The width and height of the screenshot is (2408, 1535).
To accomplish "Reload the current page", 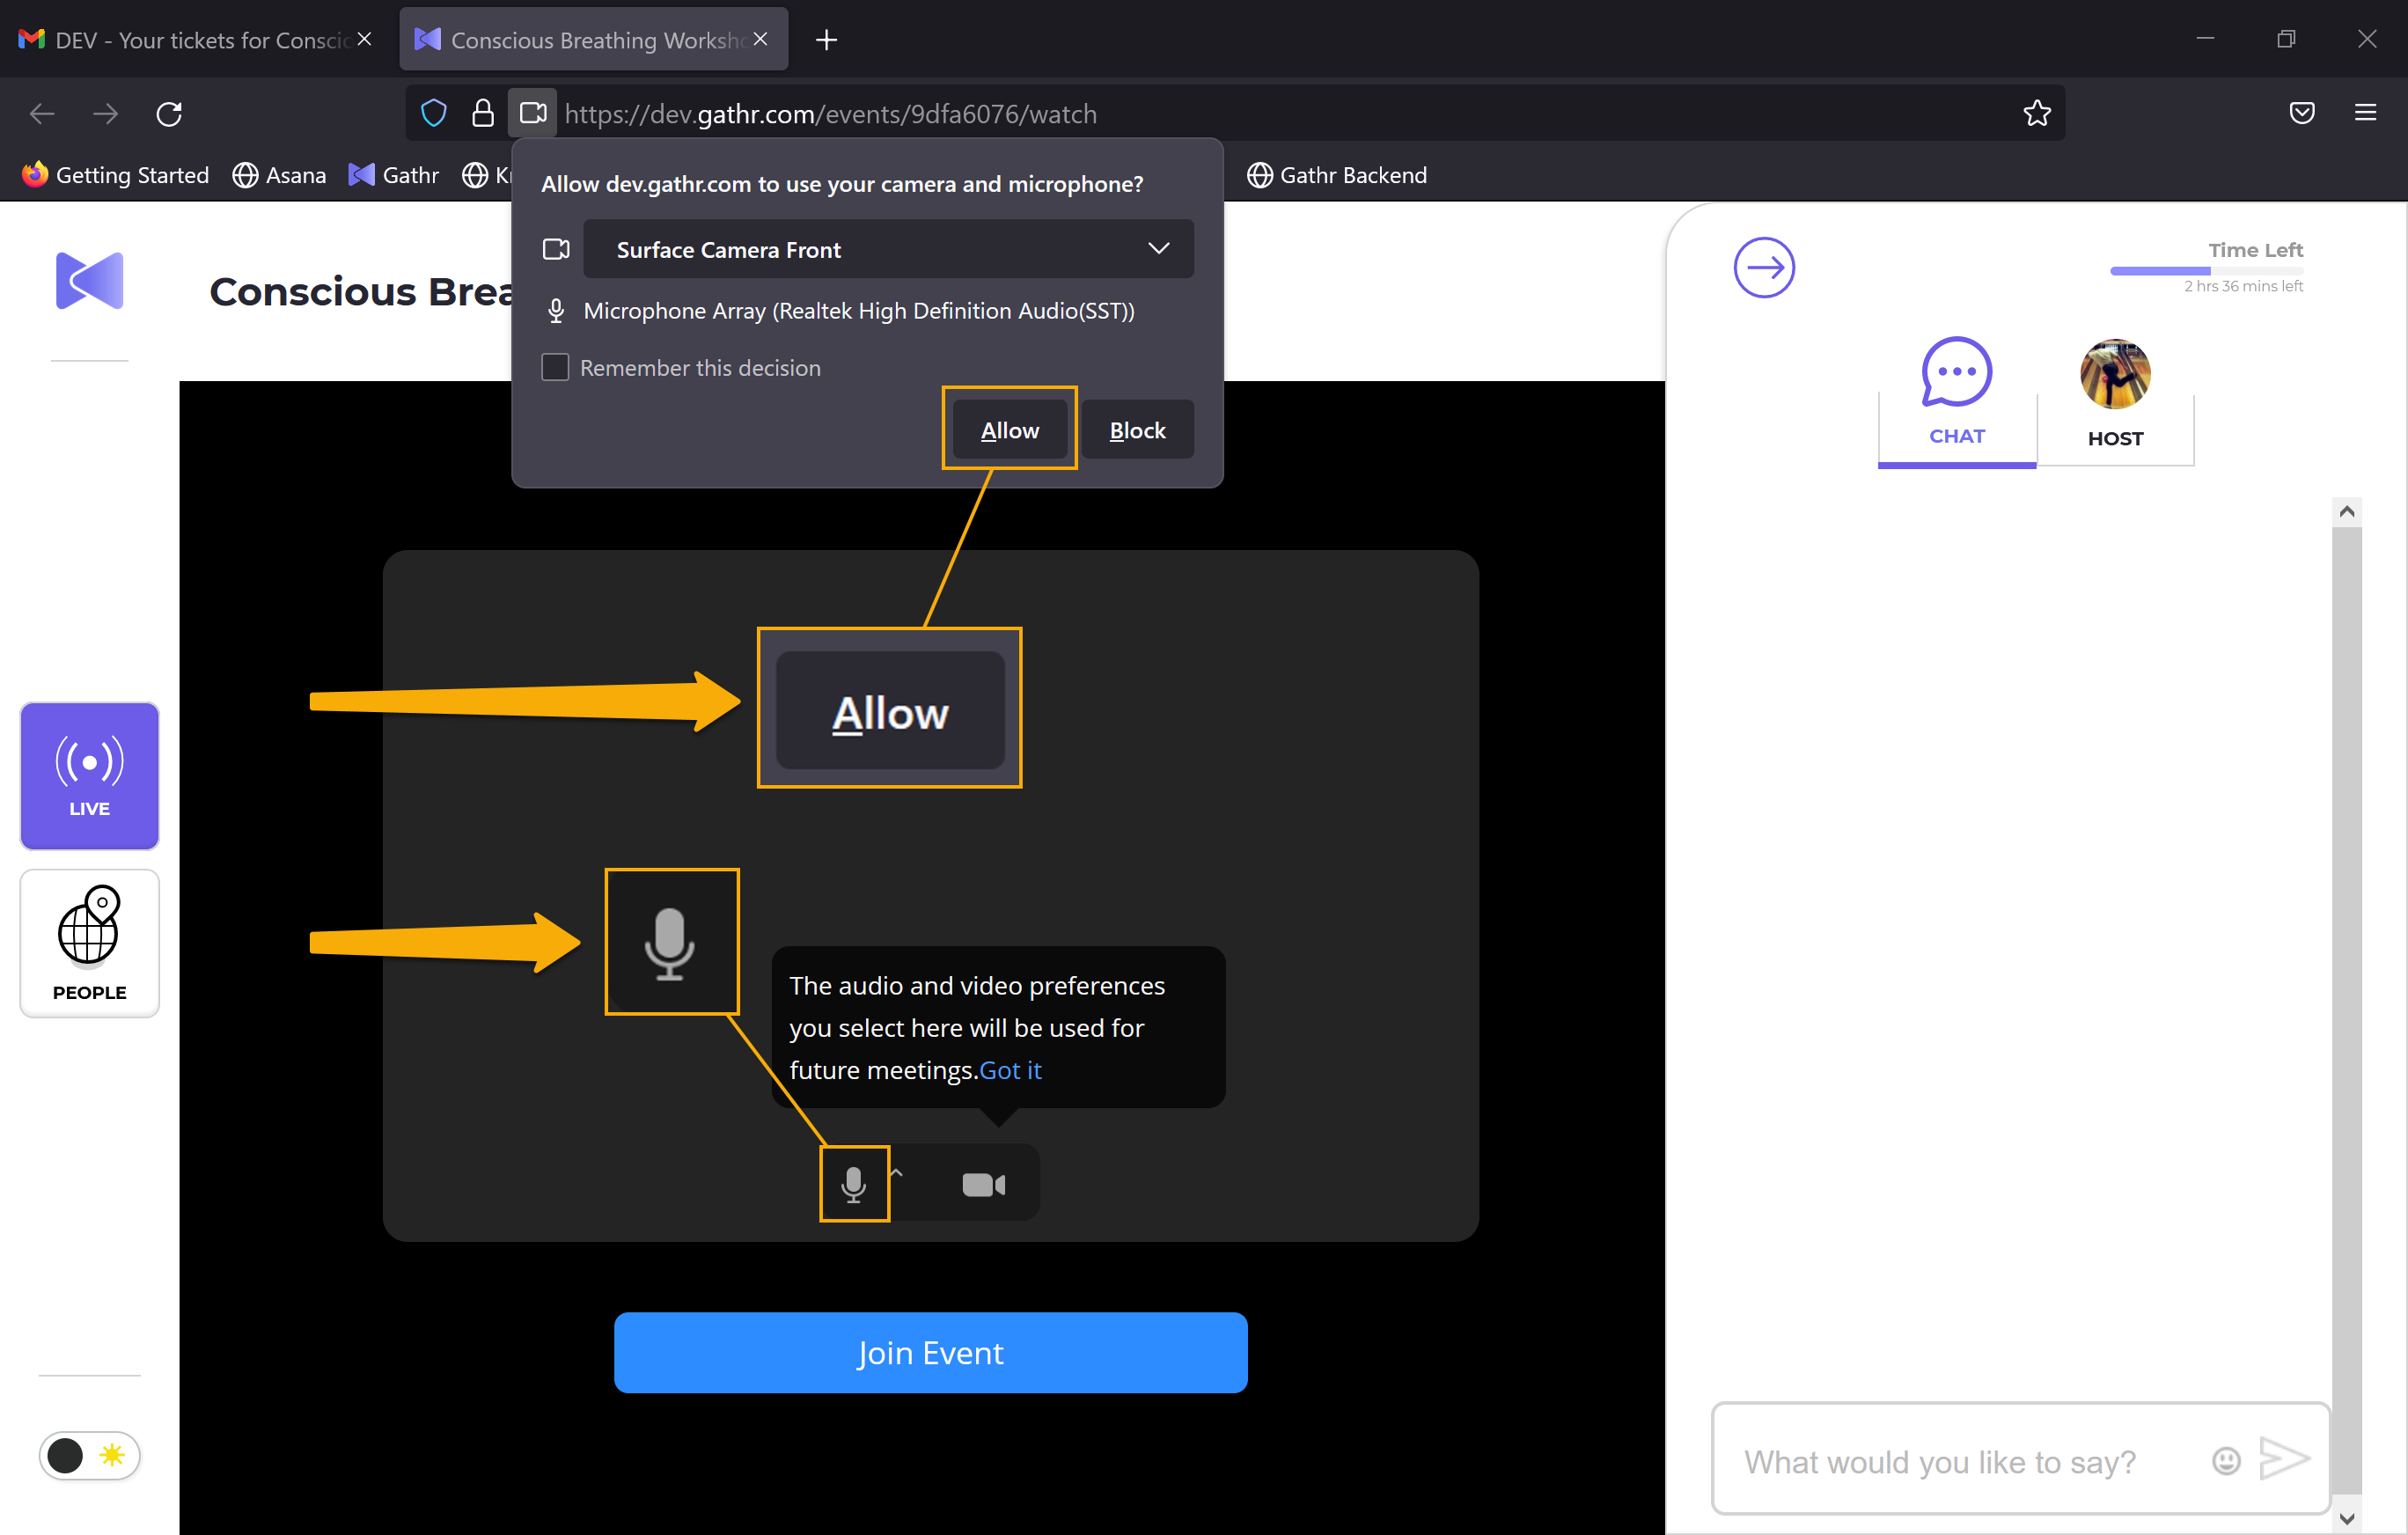I will tap(169, 114).
